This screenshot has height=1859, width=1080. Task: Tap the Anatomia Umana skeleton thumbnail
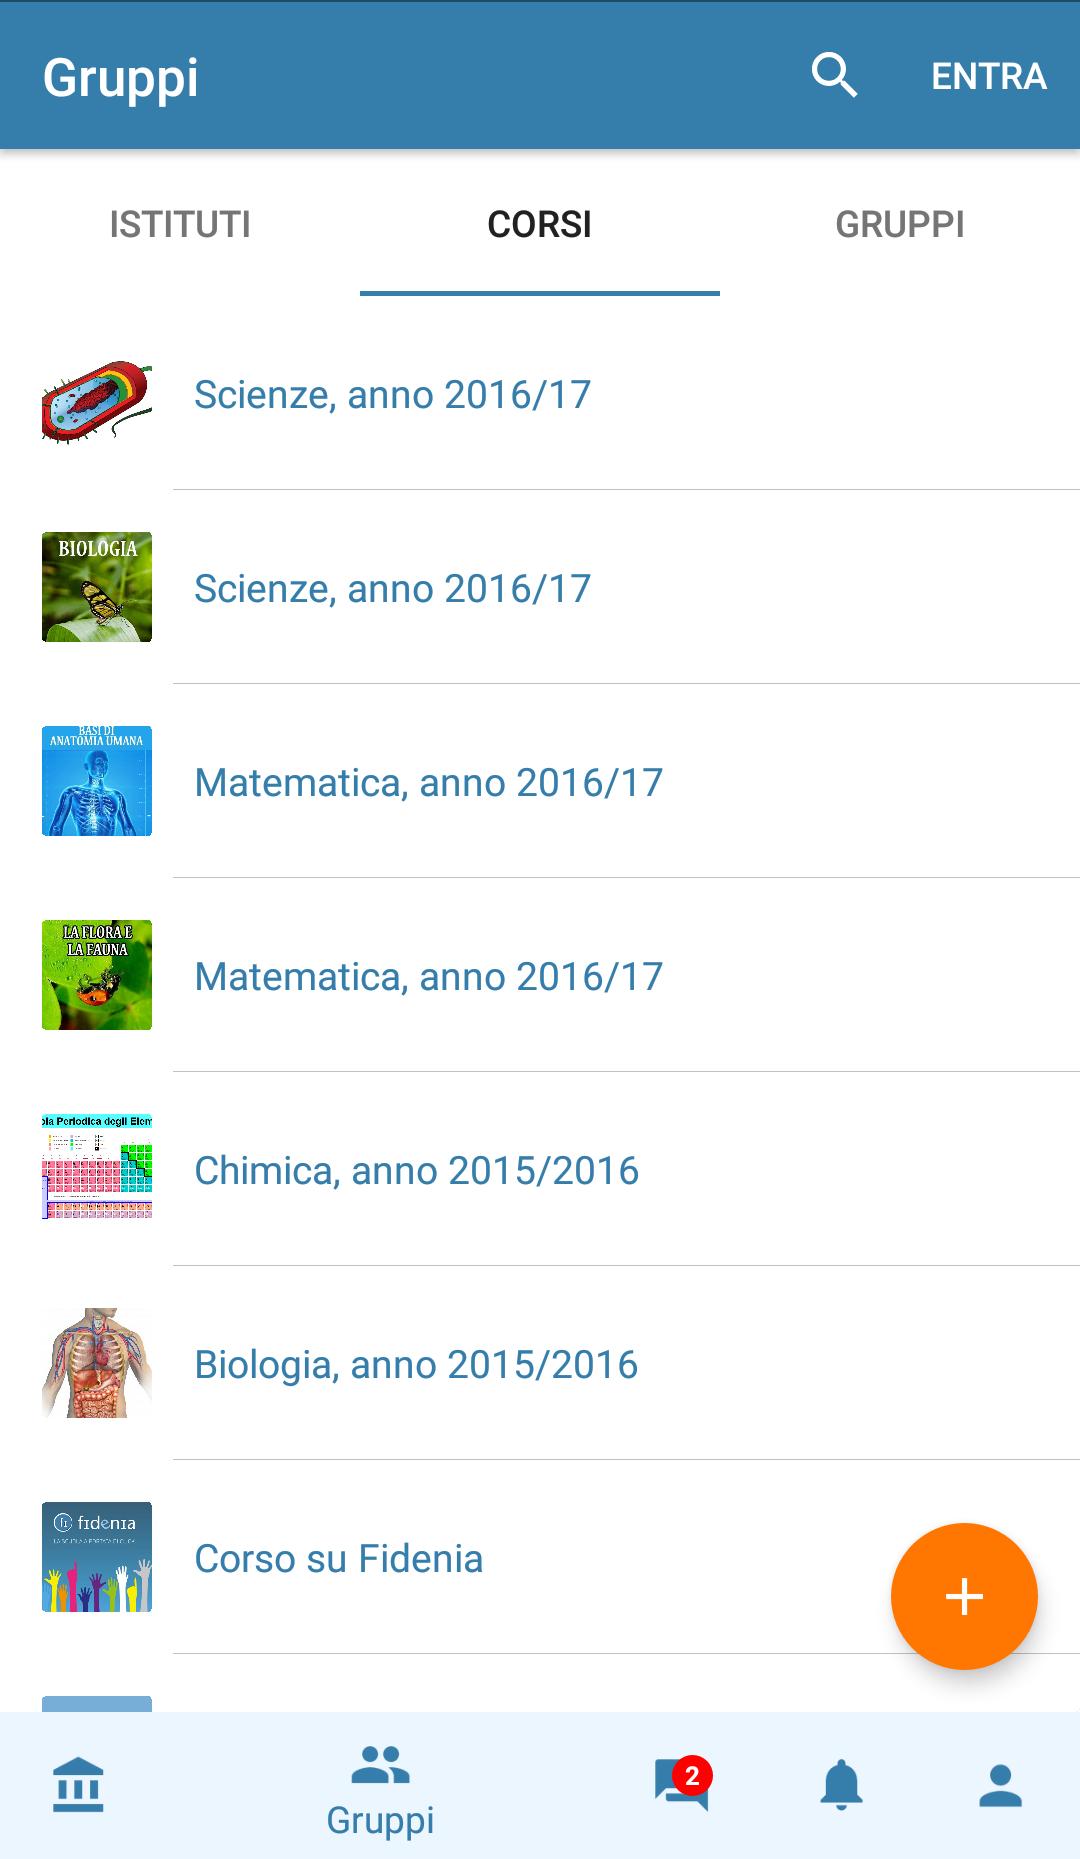click(x=97, y=781)
